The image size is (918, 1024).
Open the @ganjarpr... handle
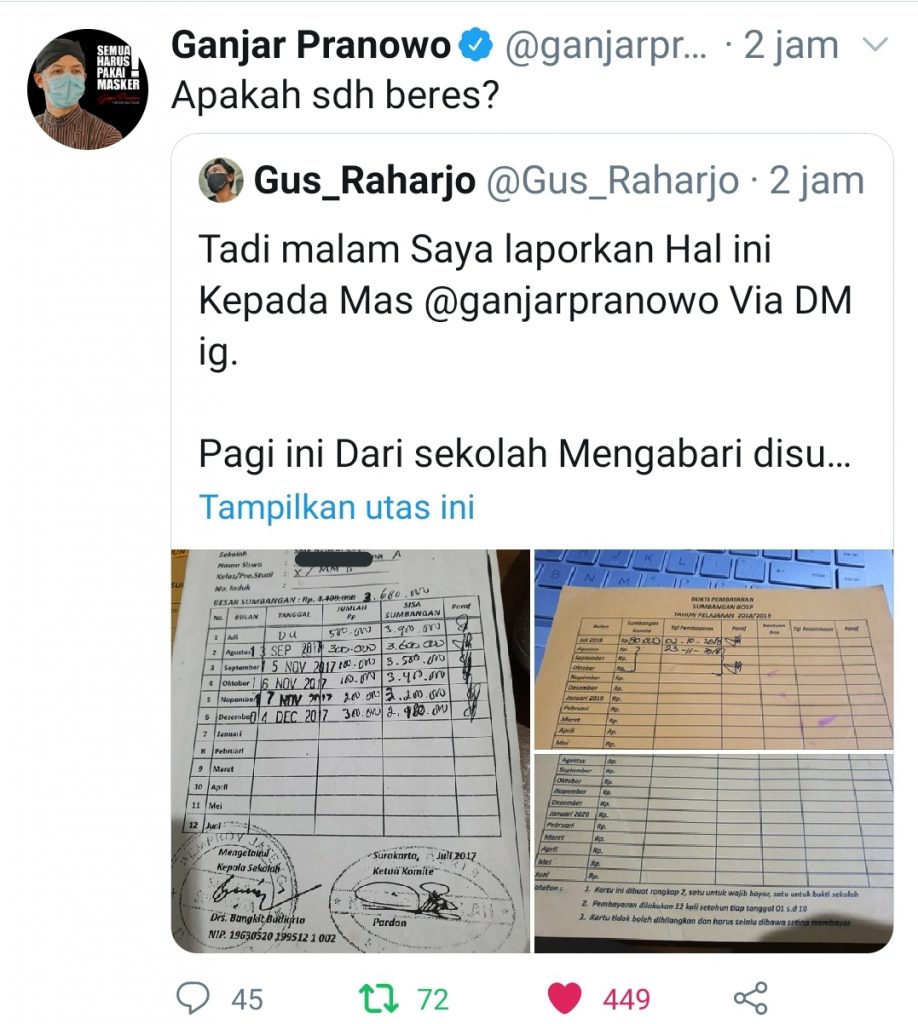[607, 46]
